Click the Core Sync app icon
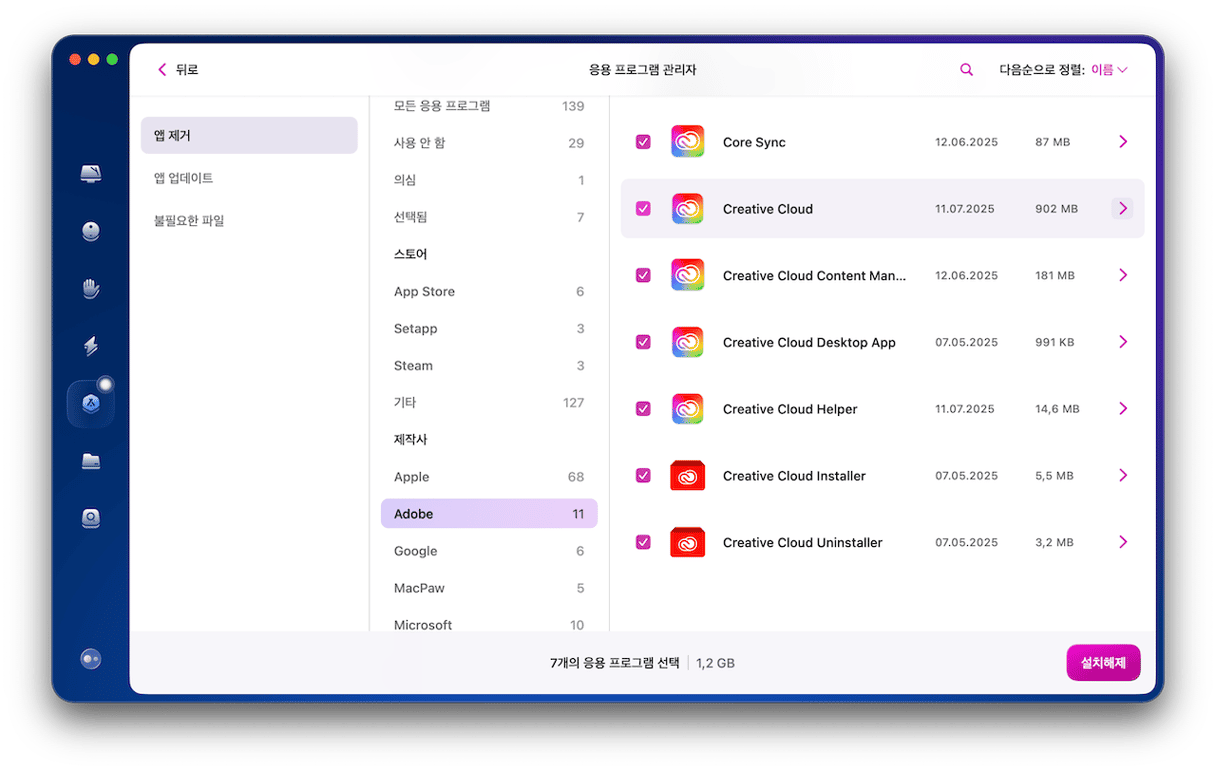The image size is (1216, 771). pos(687,142)
